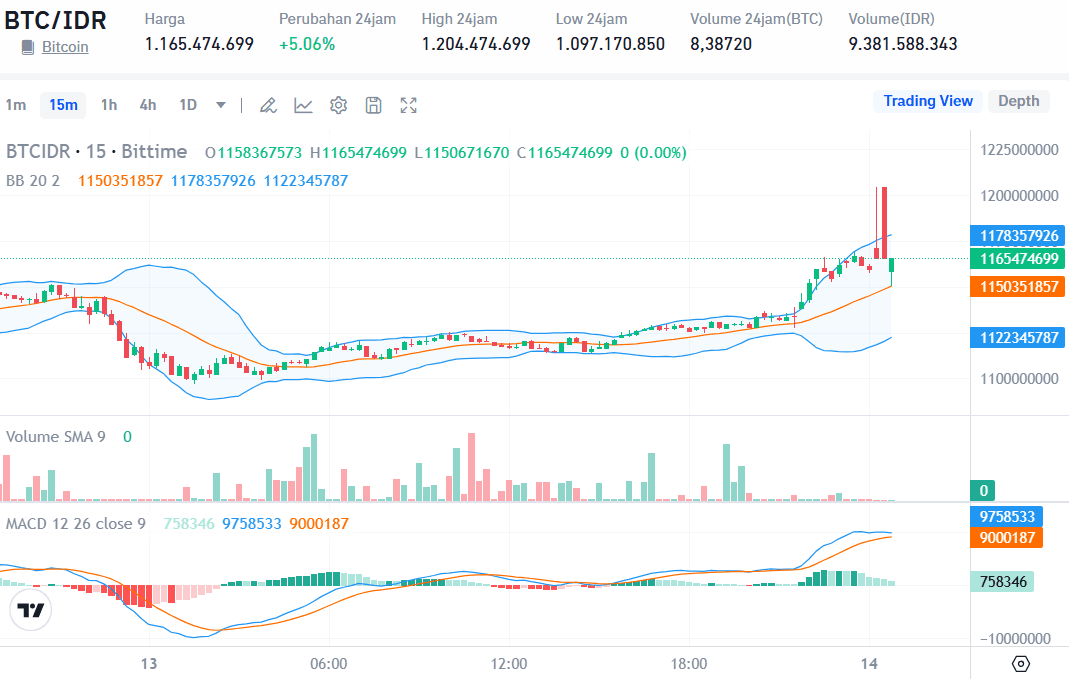Select the 1m timeframe

point(16,104)
